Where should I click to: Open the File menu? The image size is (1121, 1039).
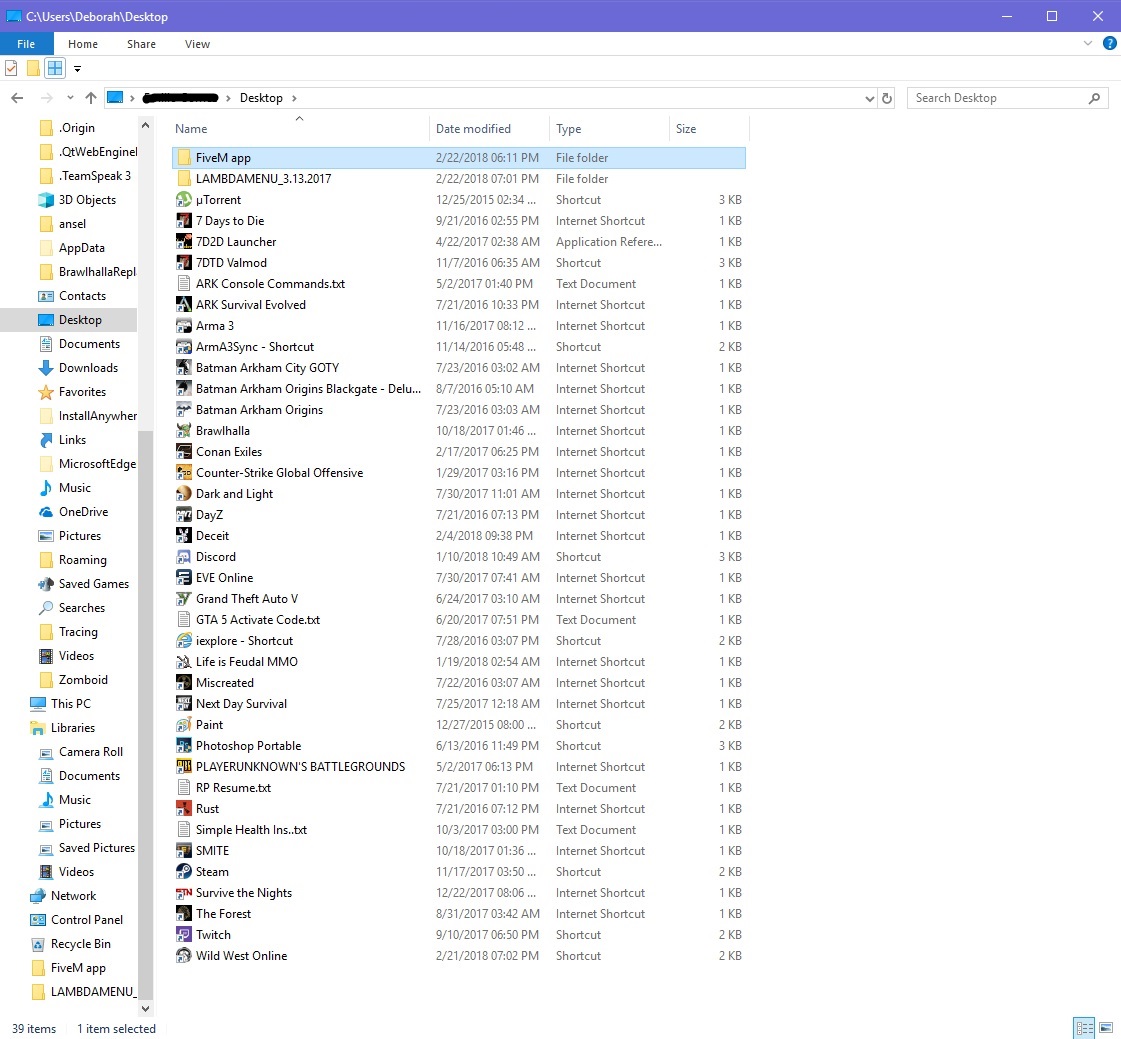pyautogui.click(x=26, y=44)
